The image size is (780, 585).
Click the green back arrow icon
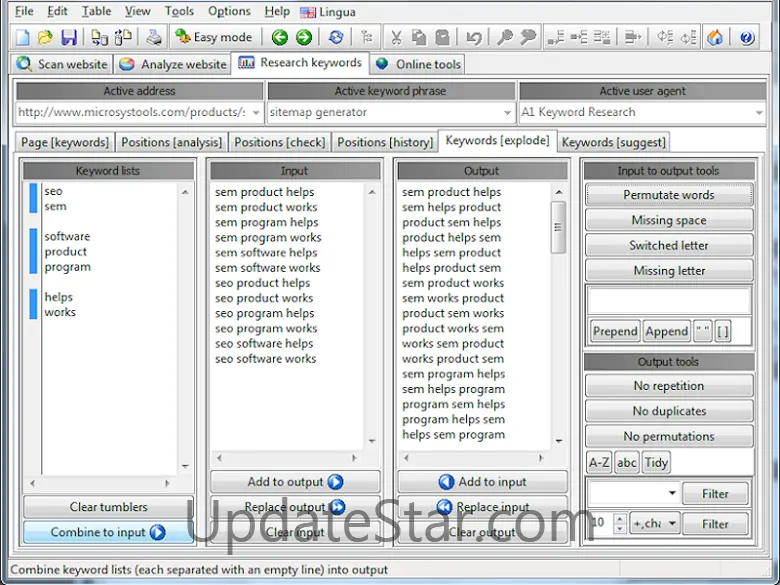pyautogui.click(x=280, y=38)
